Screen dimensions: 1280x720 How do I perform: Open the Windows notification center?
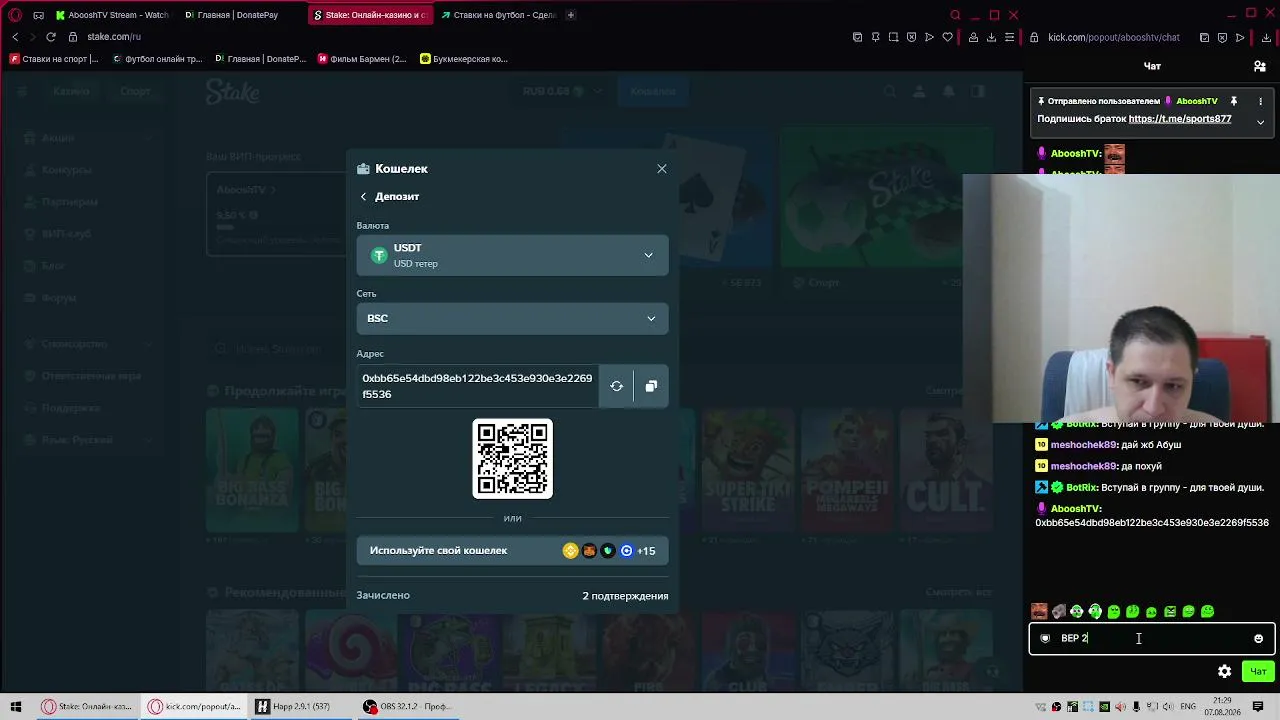pos(1259,706)
